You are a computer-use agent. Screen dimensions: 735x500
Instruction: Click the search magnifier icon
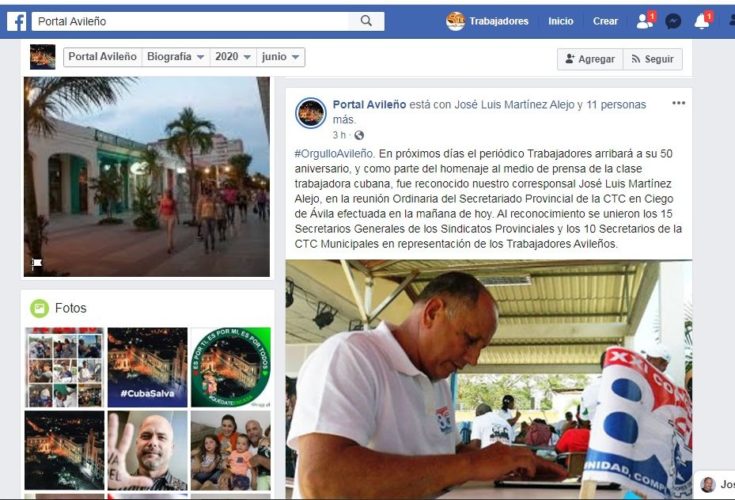[x=366, y=21]
